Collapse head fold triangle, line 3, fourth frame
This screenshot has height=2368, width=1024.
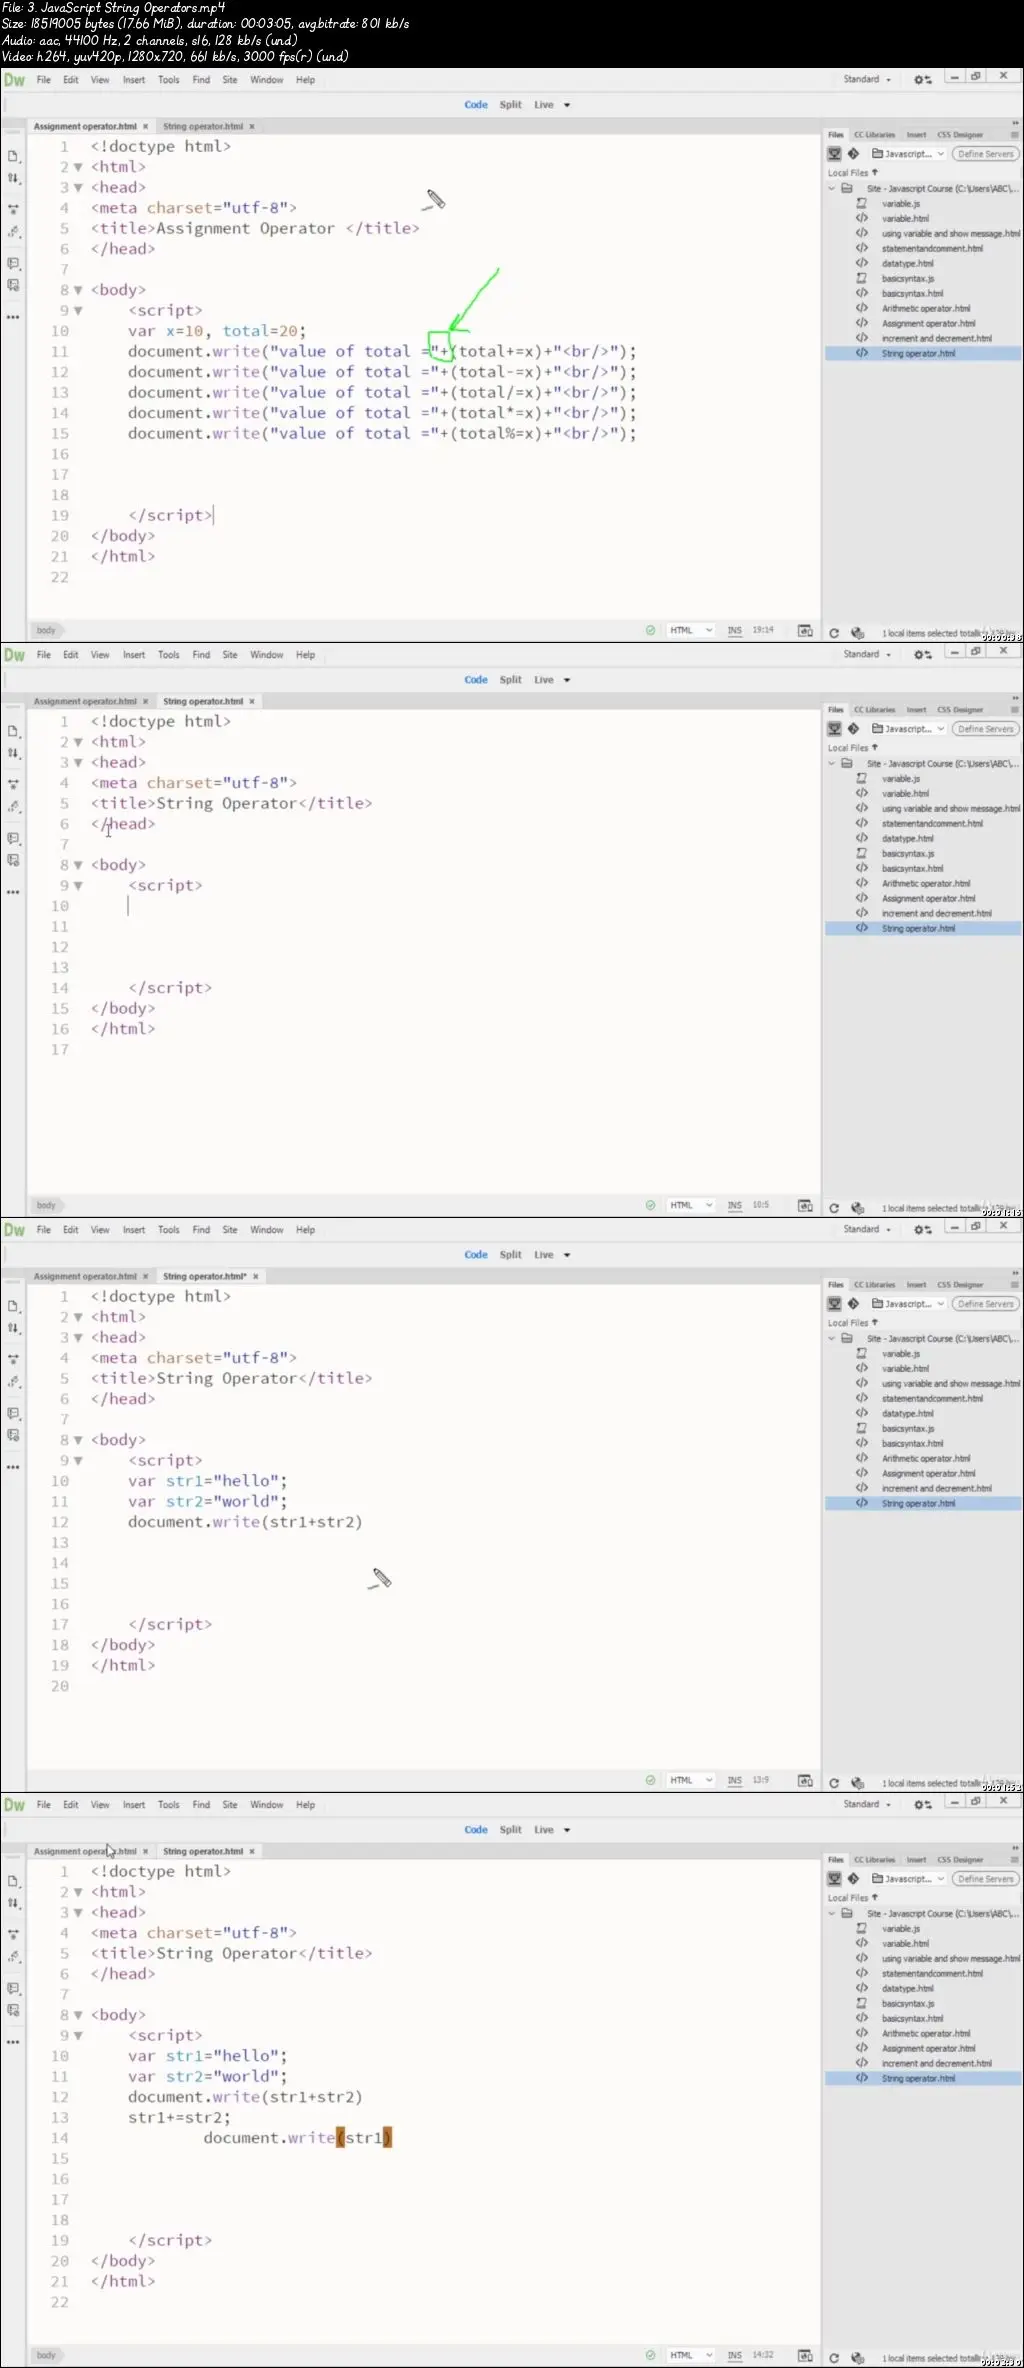[78, 1913]
